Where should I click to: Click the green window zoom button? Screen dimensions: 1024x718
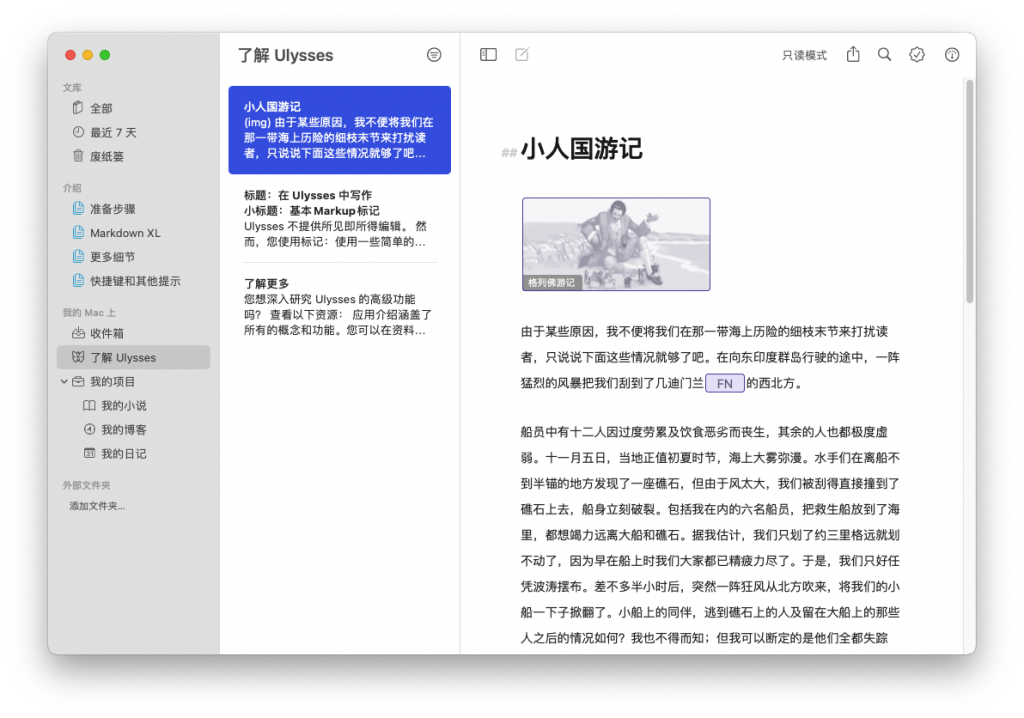tap(104, 55)
